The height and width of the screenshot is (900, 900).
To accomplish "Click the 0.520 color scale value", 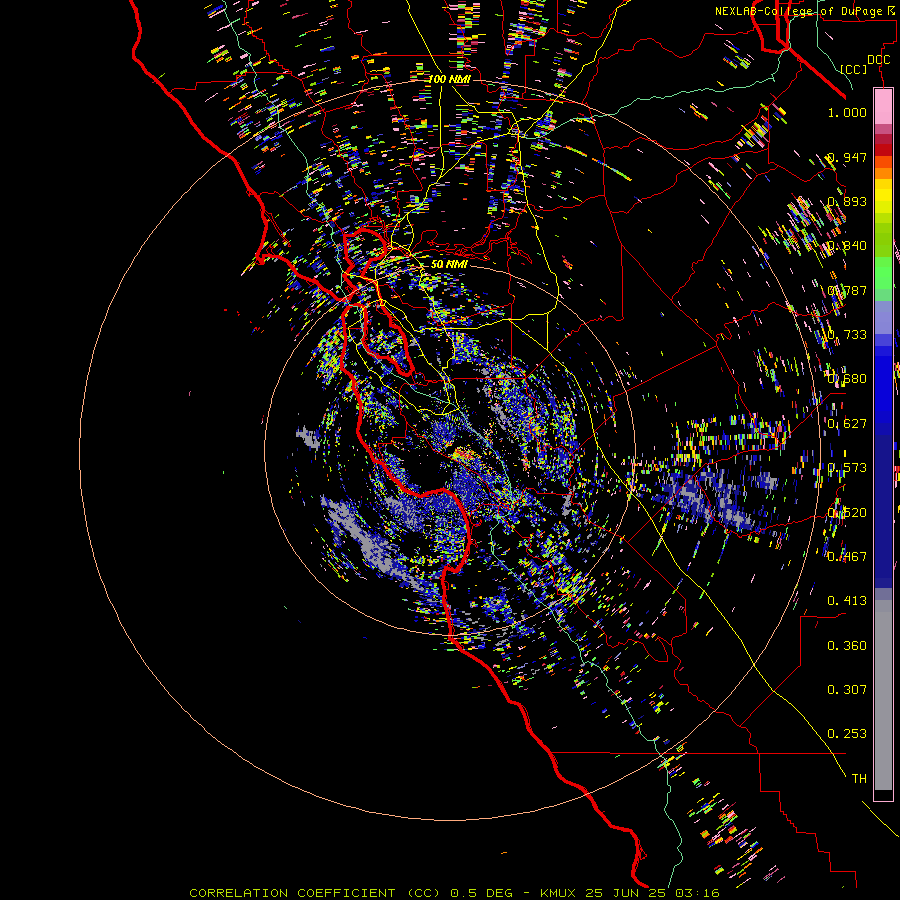I will tap(847, 513).
